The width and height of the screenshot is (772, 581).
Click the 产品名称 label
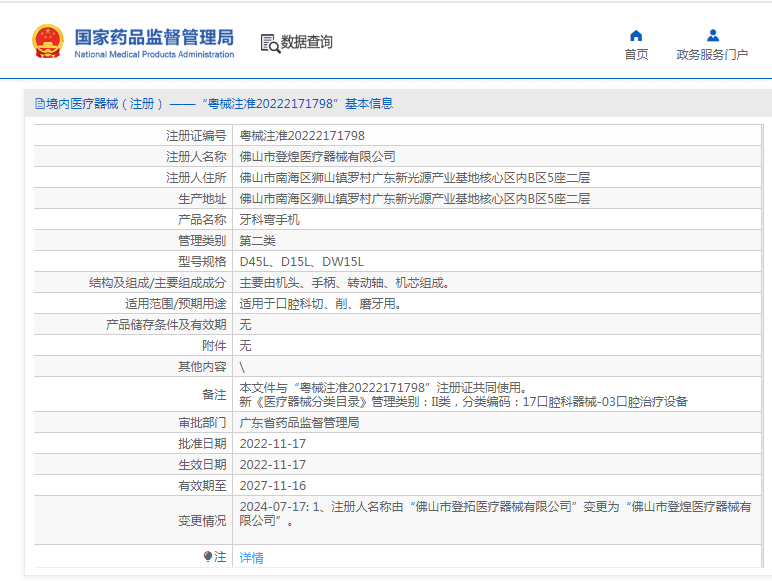click(x=202, y=220)
